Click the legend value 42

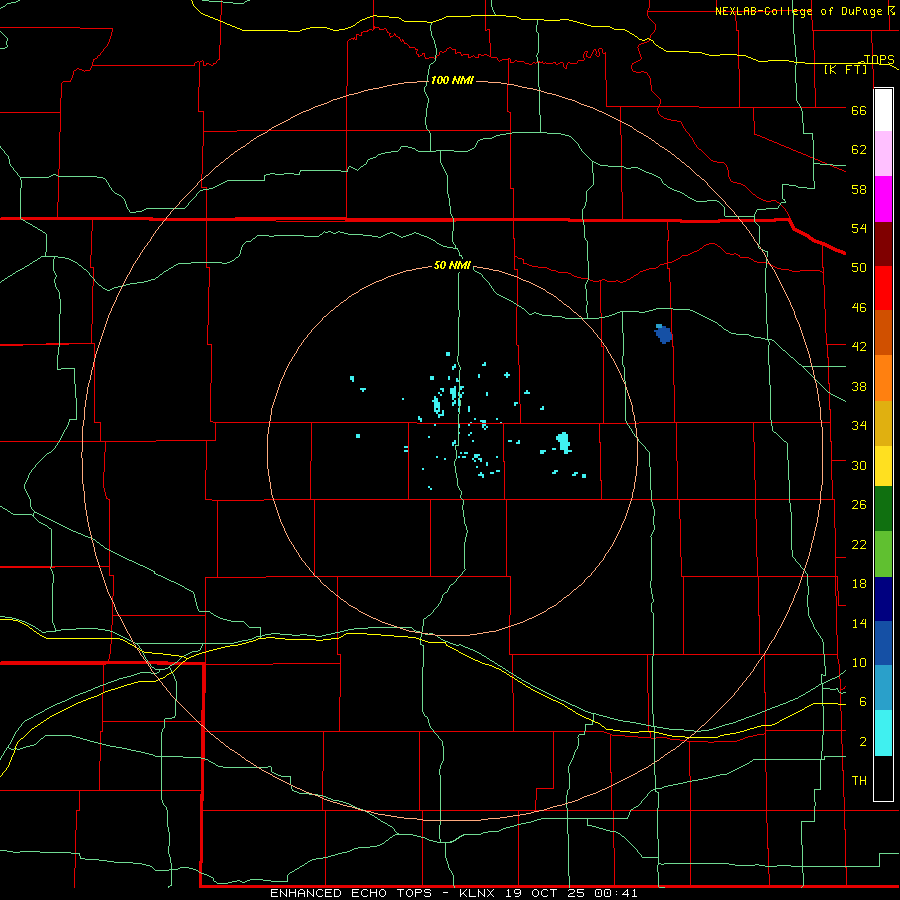click(859, 347)
